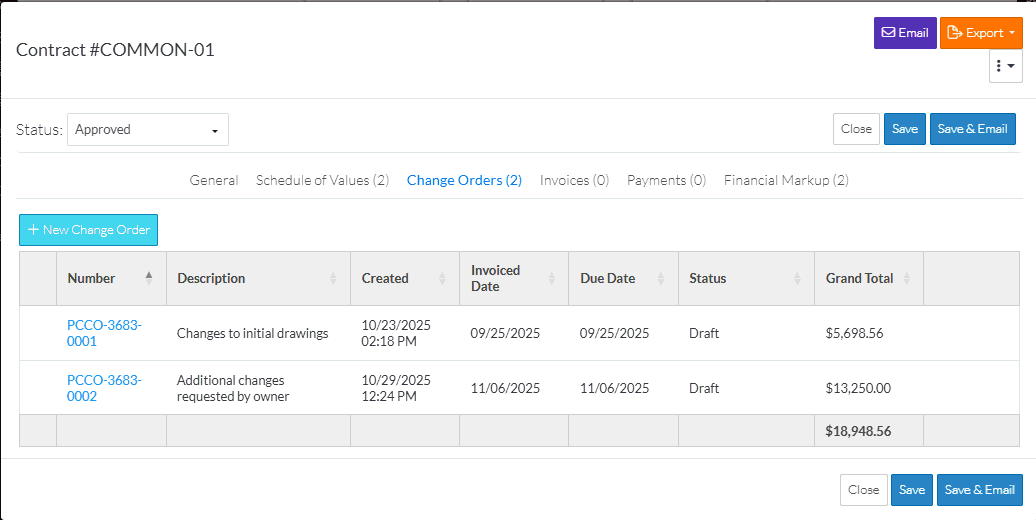Viewport: 1036px width, 520px height.
Task: Select the Financial Markup tab
Action: point(786,180)
